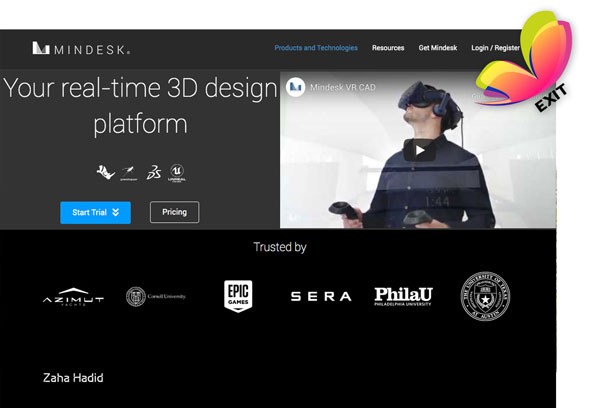Click the Cornell University logo

(x=156, y=296)
